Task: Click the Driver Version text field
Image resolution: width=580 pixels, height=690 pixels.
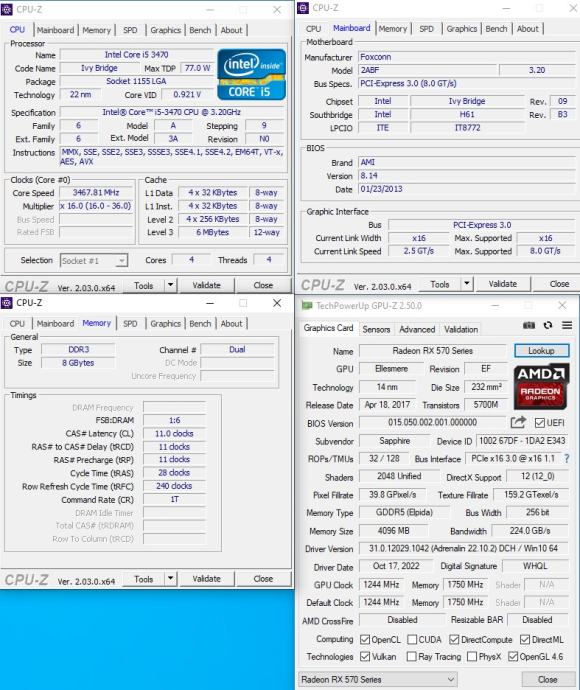Action: pos(464,548)
